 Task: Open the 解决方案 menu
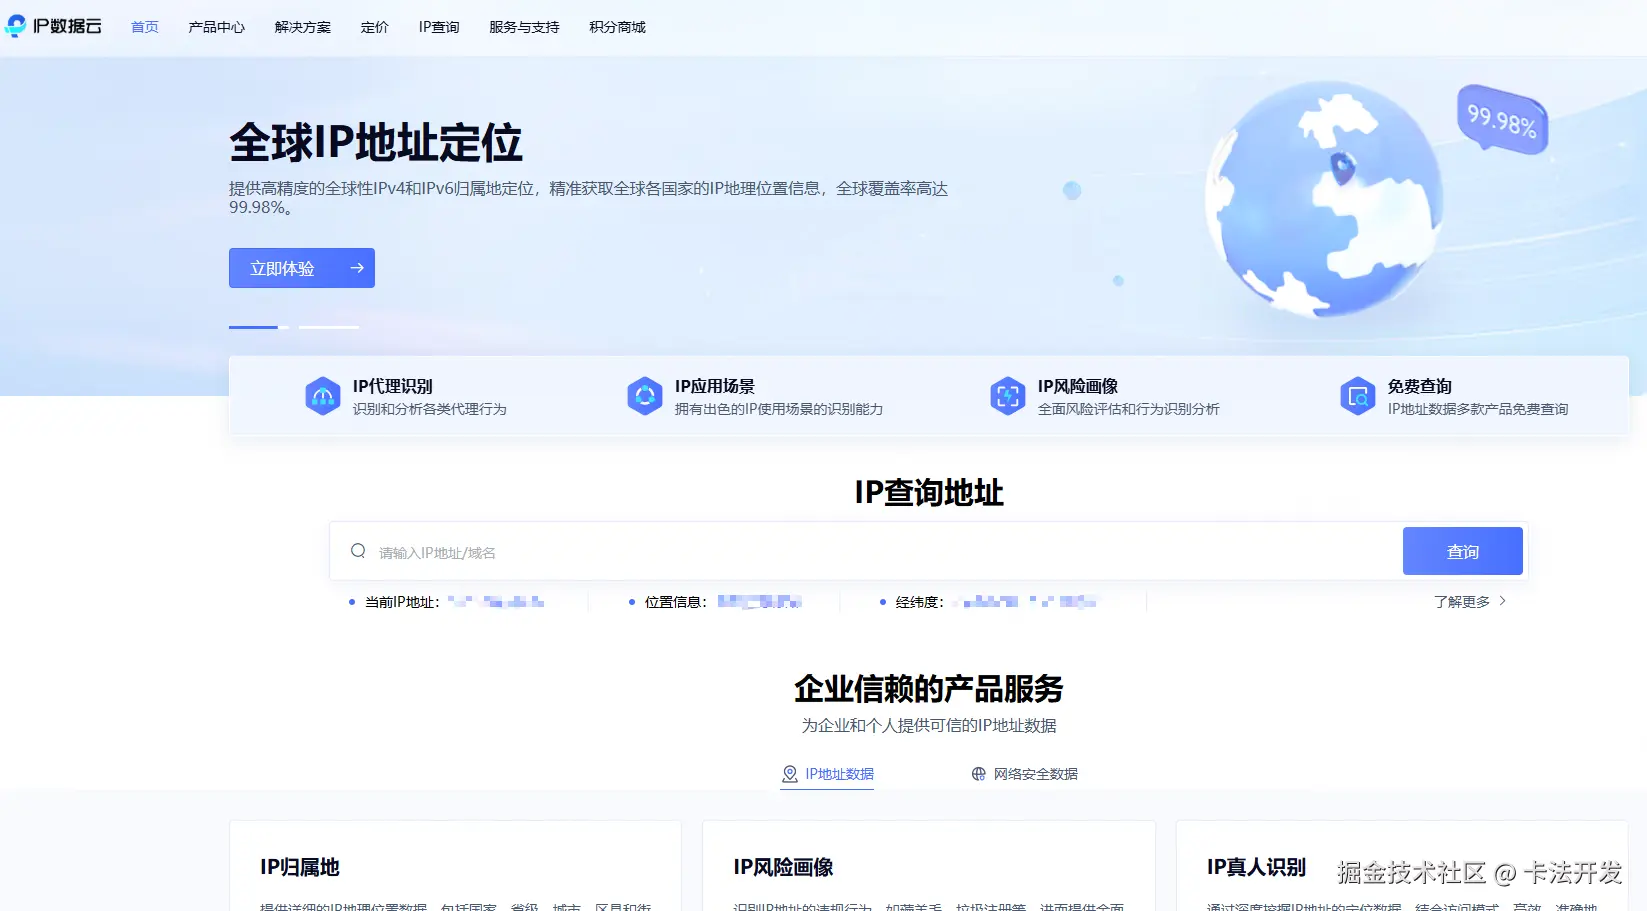(x=303, y=27)
